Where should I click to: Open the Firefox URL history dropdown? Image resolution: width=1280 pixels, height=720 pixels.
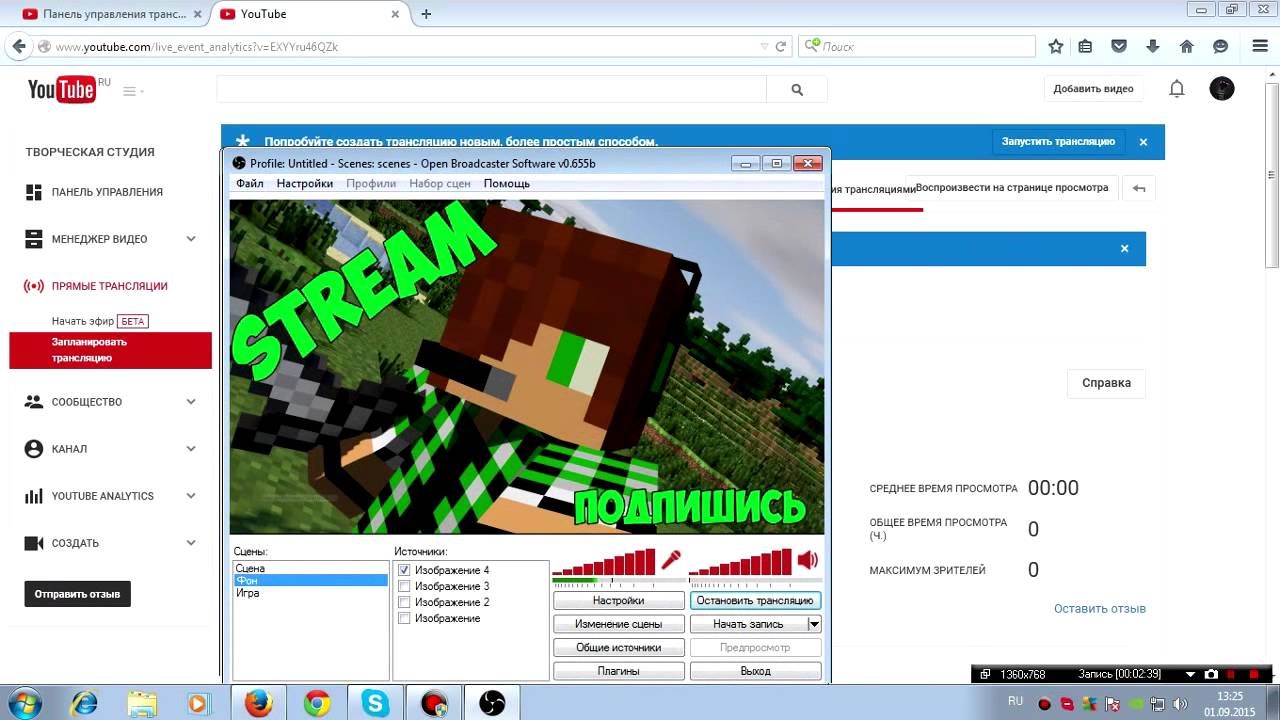(x=765, y=46)
